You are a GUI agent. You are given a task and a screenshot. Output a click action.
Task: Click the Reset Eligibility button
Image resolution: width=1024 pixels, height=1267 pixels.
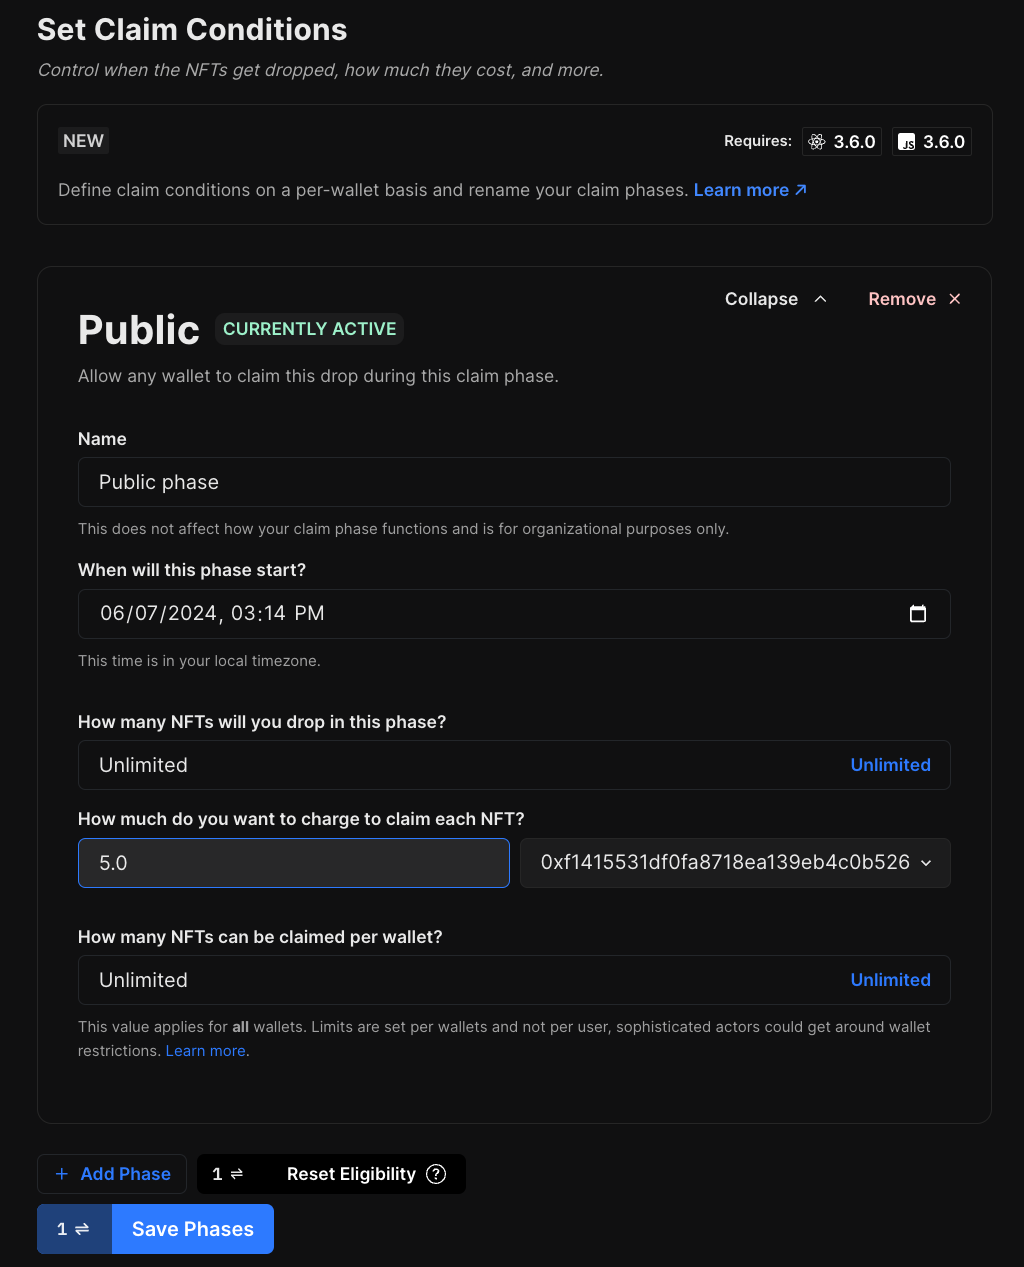351,1174
